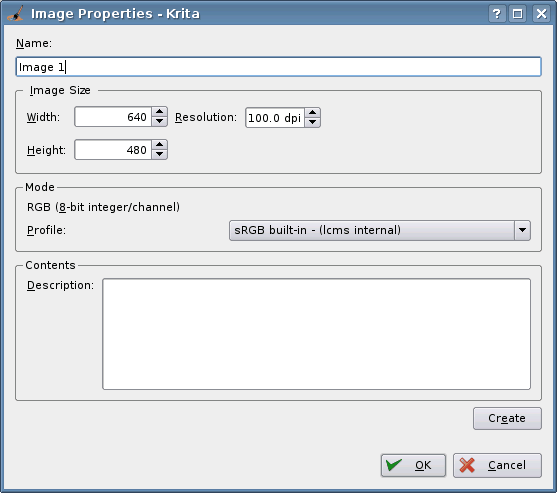Open the Profile dropdown arrow
Viewport: 557px width, 493px height.
(x=522, y=230)
